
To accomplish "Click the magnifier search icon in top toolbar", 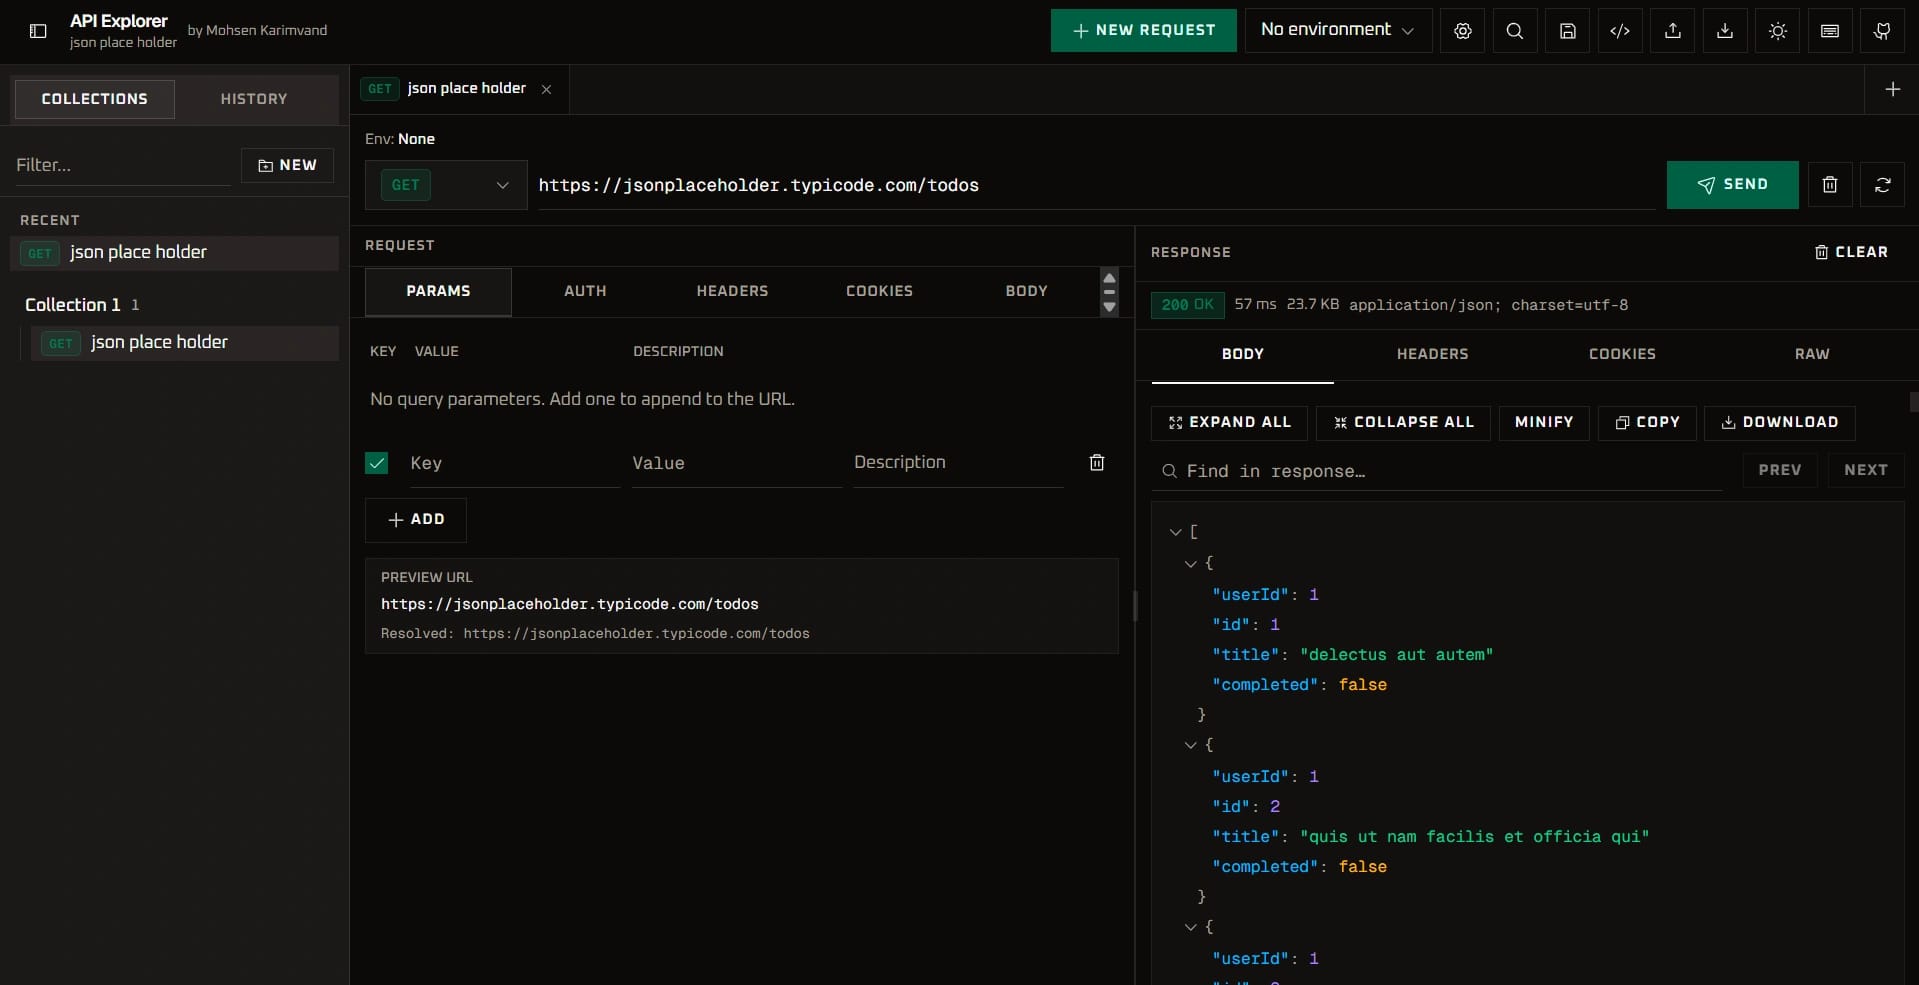I will pyautogui.click(x=1515, y=31).
